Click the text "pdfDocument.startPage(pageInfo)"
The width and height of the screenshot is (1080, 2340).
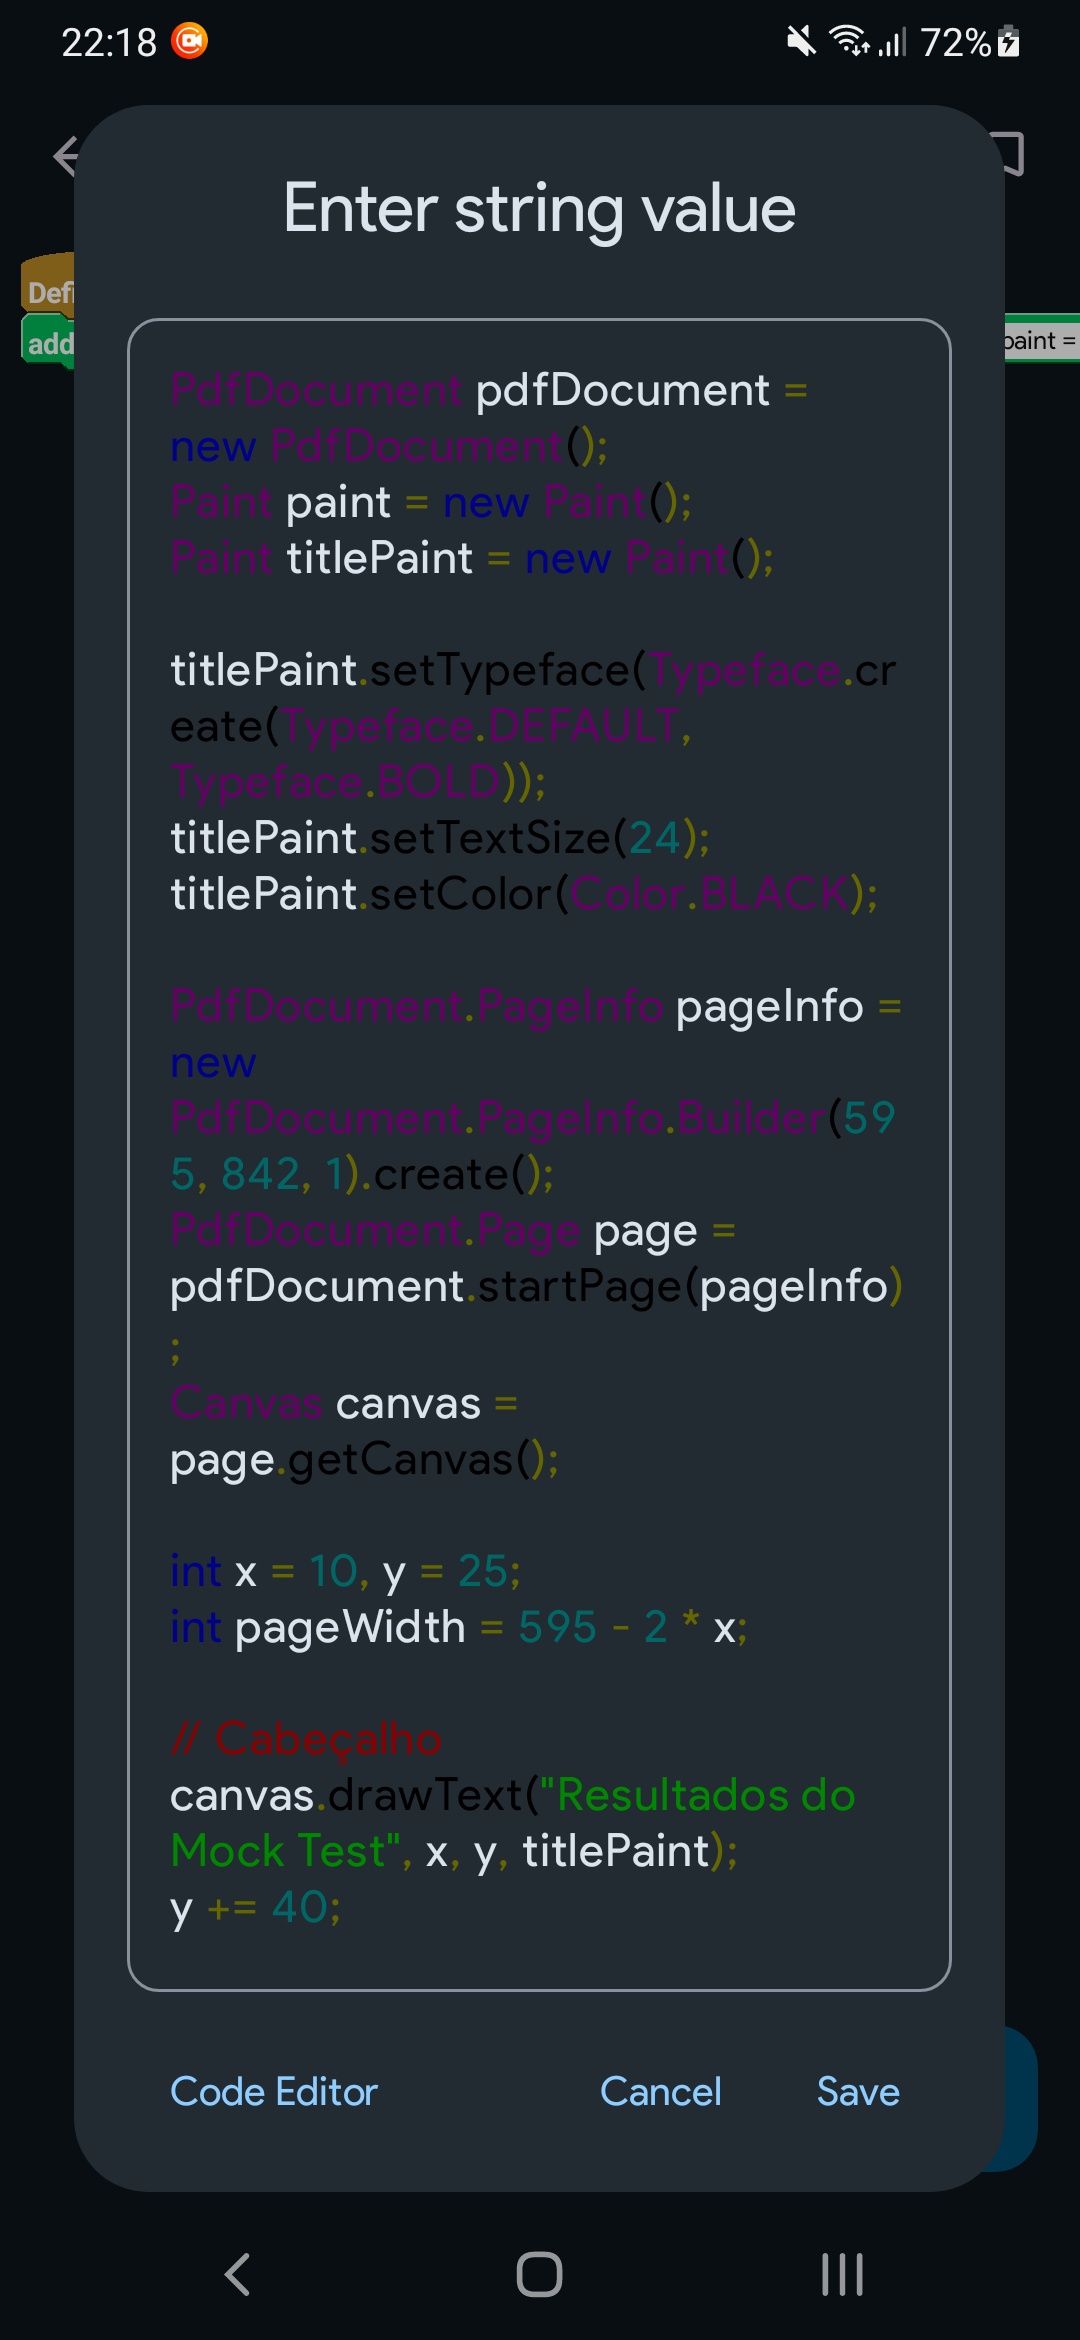click(536, 1286)
